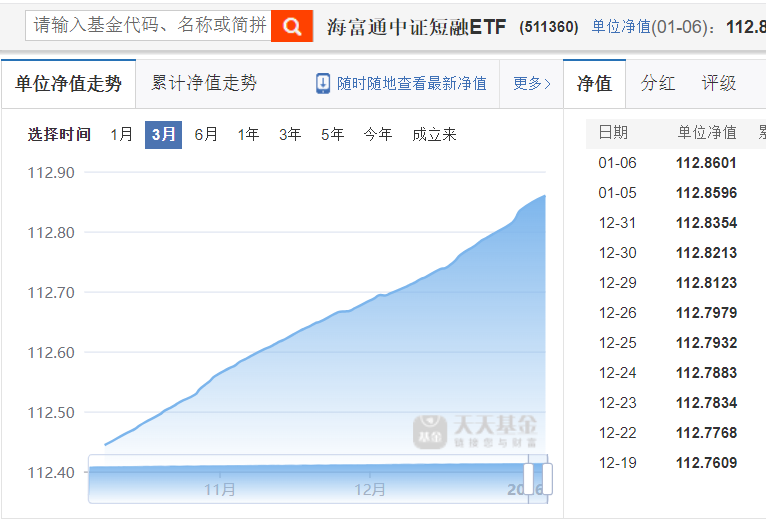The height and width of the screenshot is (519, 766).
Task: Click the fund search input field
Action: click(148, 26)
